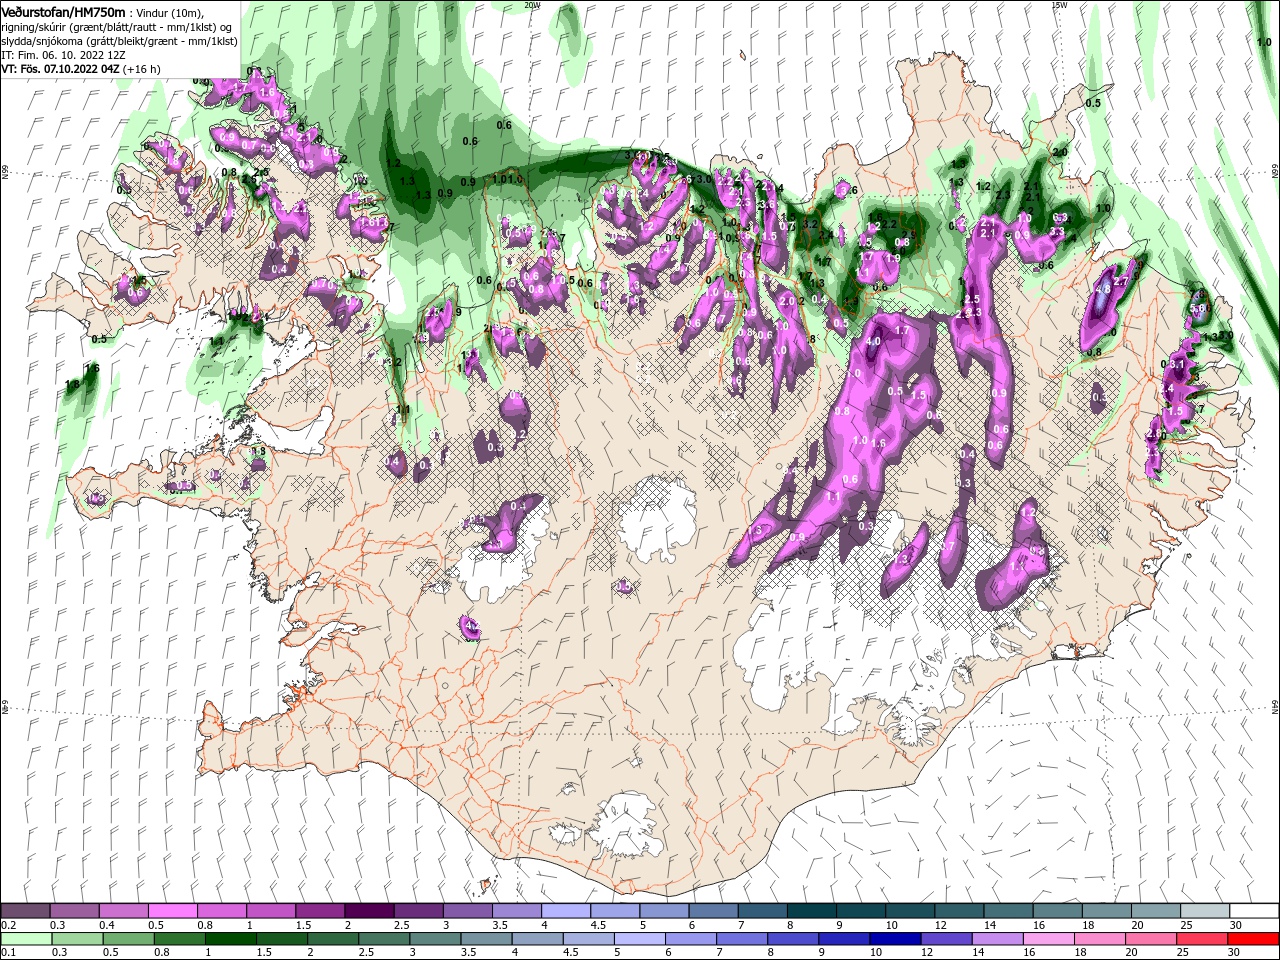This screenshot has height=960, width=1280.
Task: Choose lavender swatch between 4 and 4.5 on upper scale
Action: [566, 910]
